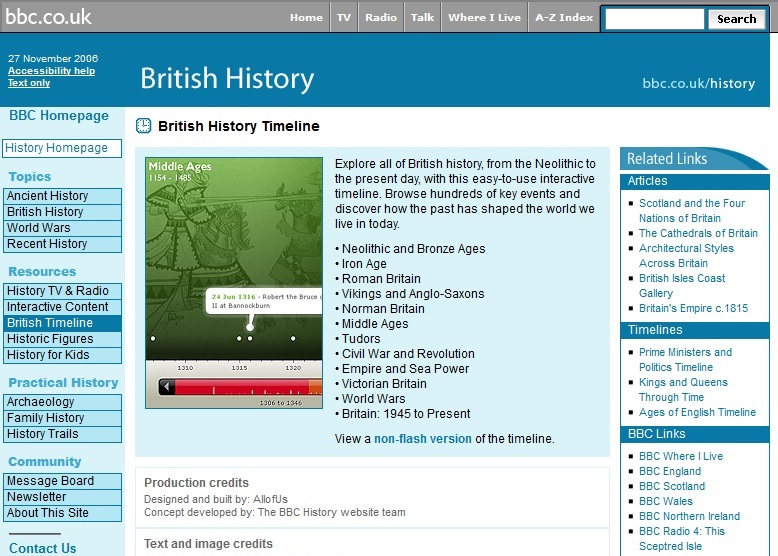
Task: Open the Talk section
Action: [x=422, y=17]
